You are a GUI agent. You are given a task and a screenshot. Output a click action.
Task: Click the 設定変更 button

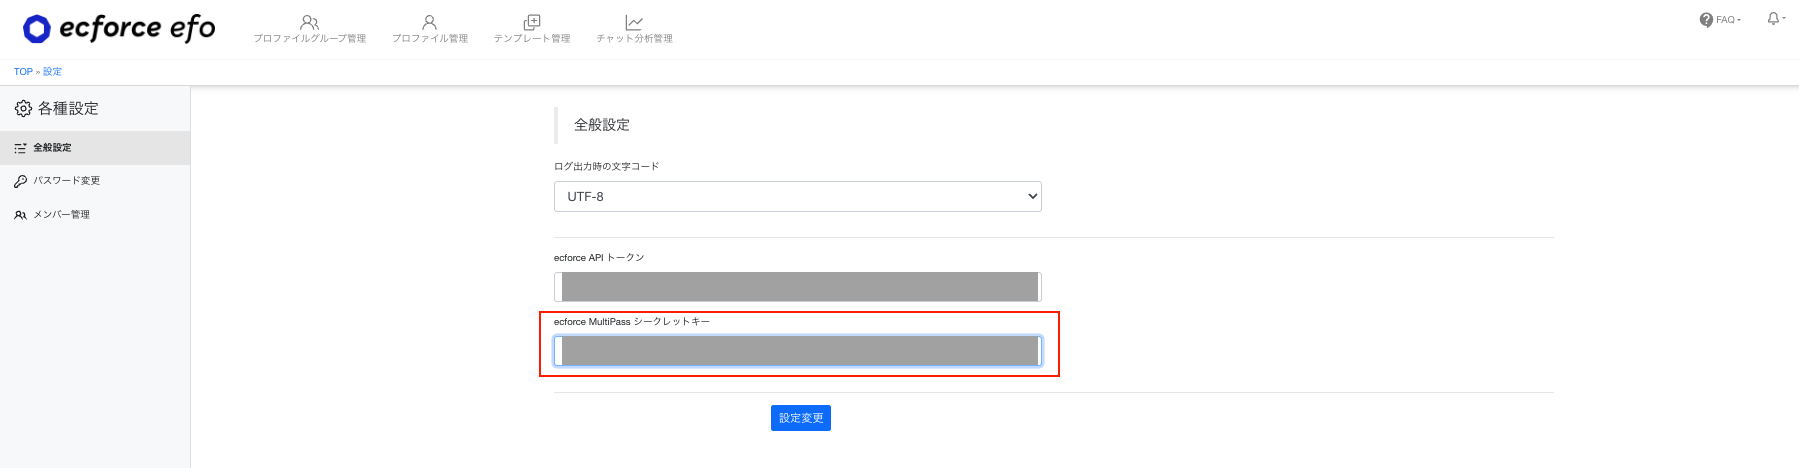[x=801, y=418]
